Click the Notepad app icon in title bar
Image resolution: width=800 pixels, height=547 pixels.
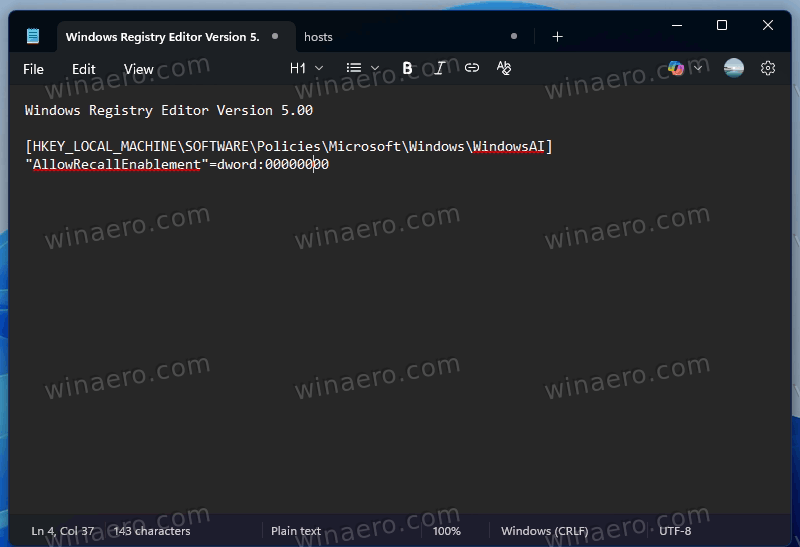coord(33,36)
